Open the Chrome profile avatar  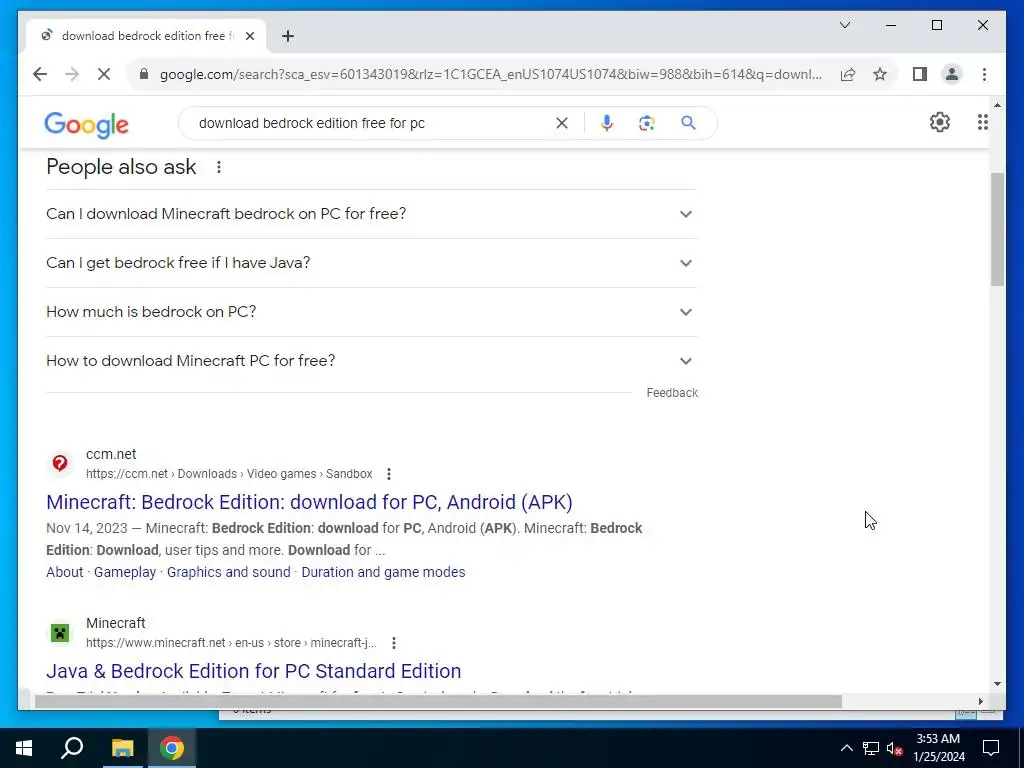coord(952,74)
